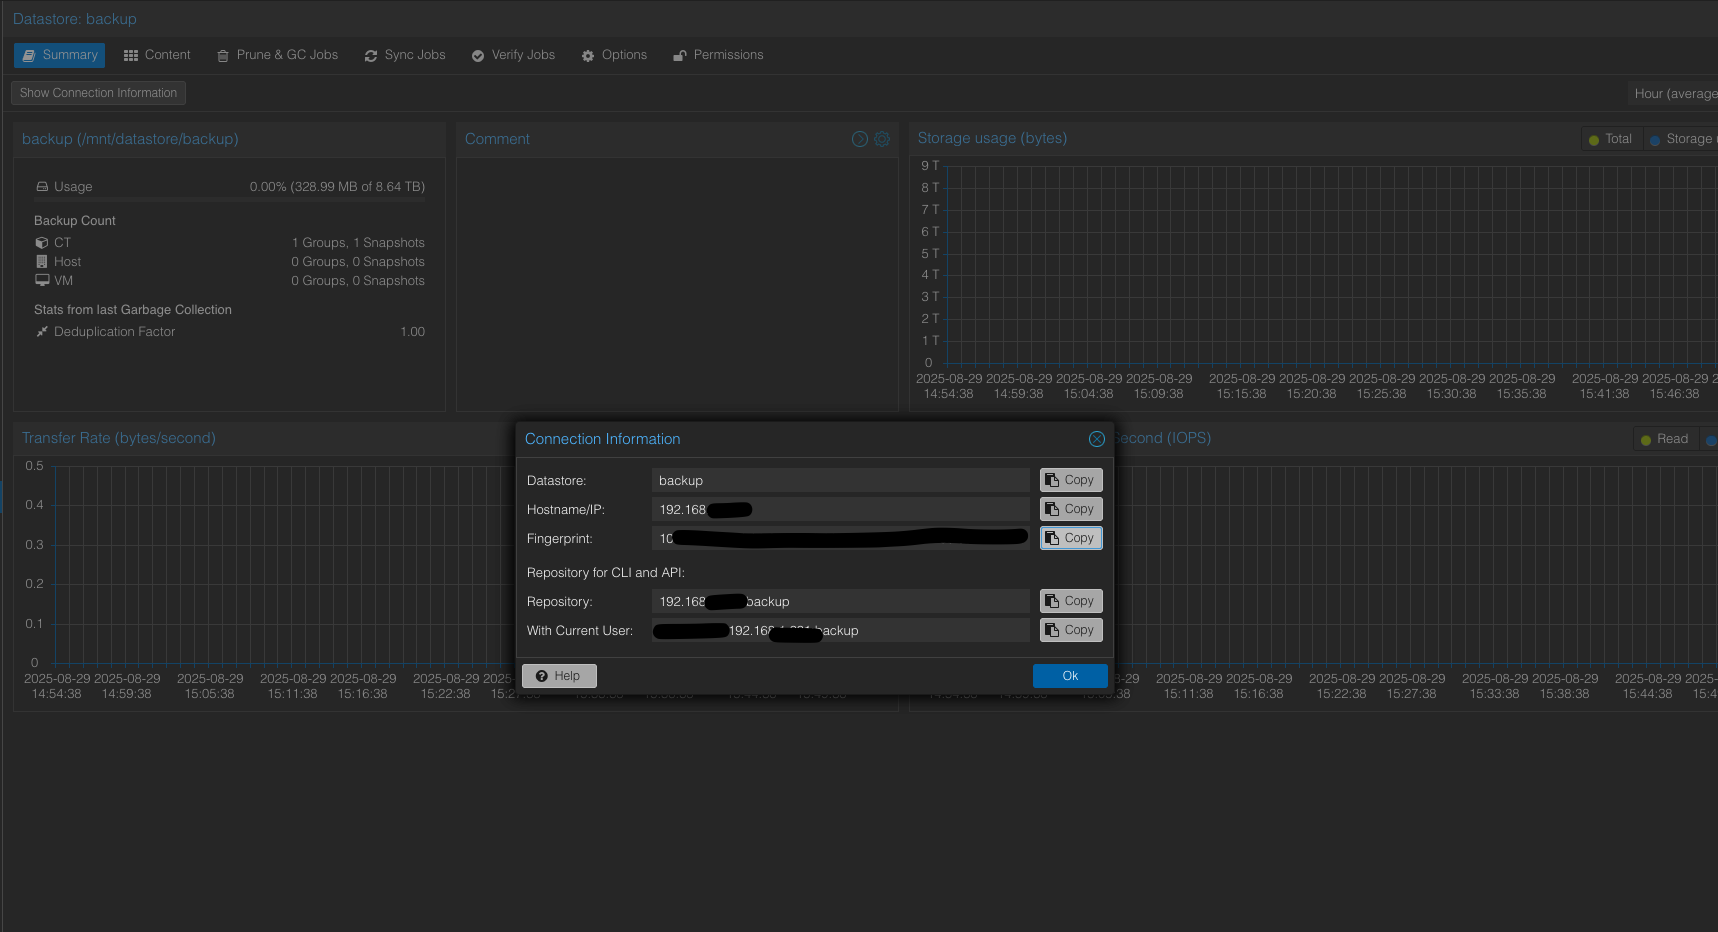Select the Datastore field in dialog

tap(840, 480)
